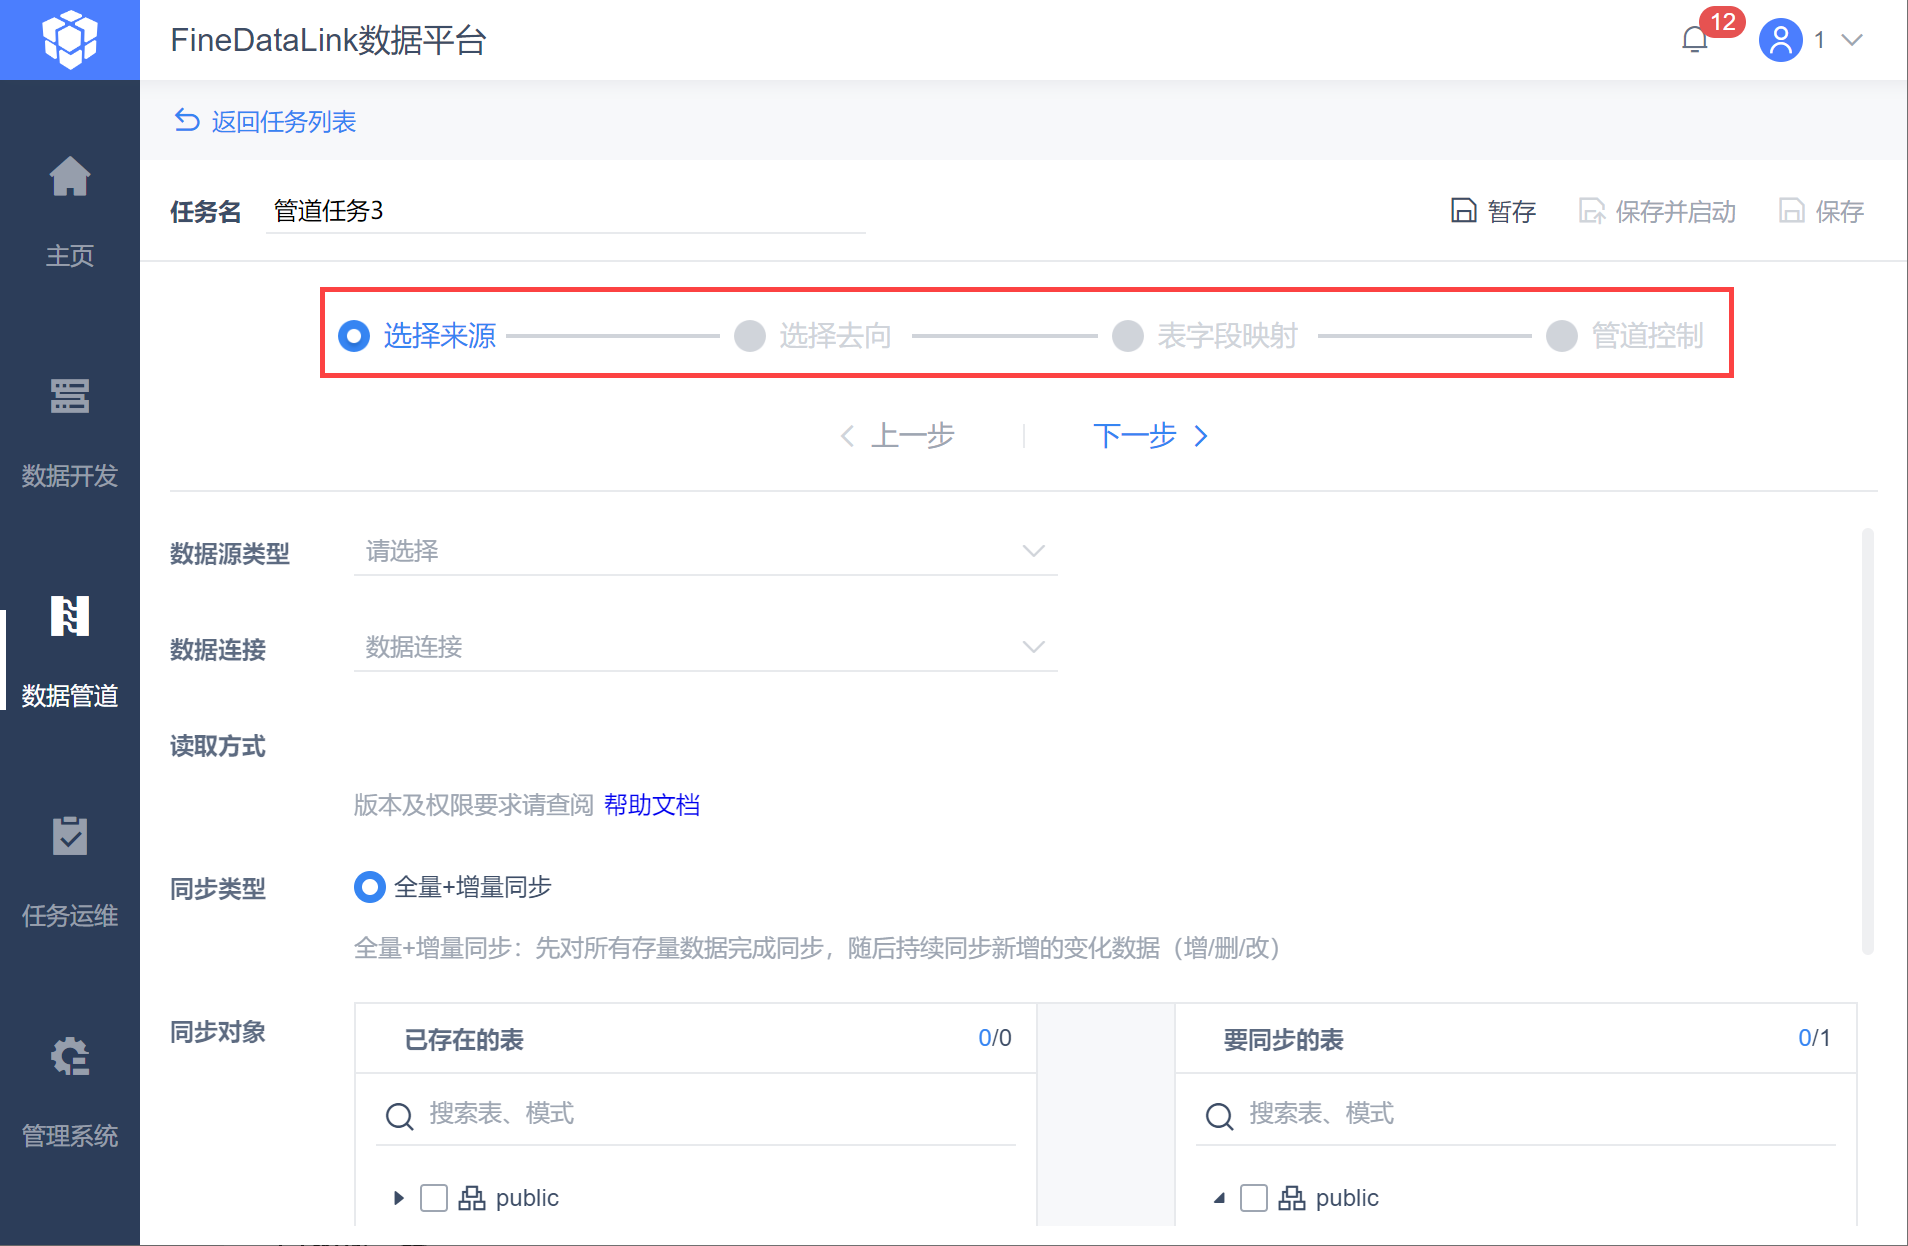The width and height of the screenshot is (1908, 1246).
Task: Click the 保存 disk icon
Action: coord(1791,211)
